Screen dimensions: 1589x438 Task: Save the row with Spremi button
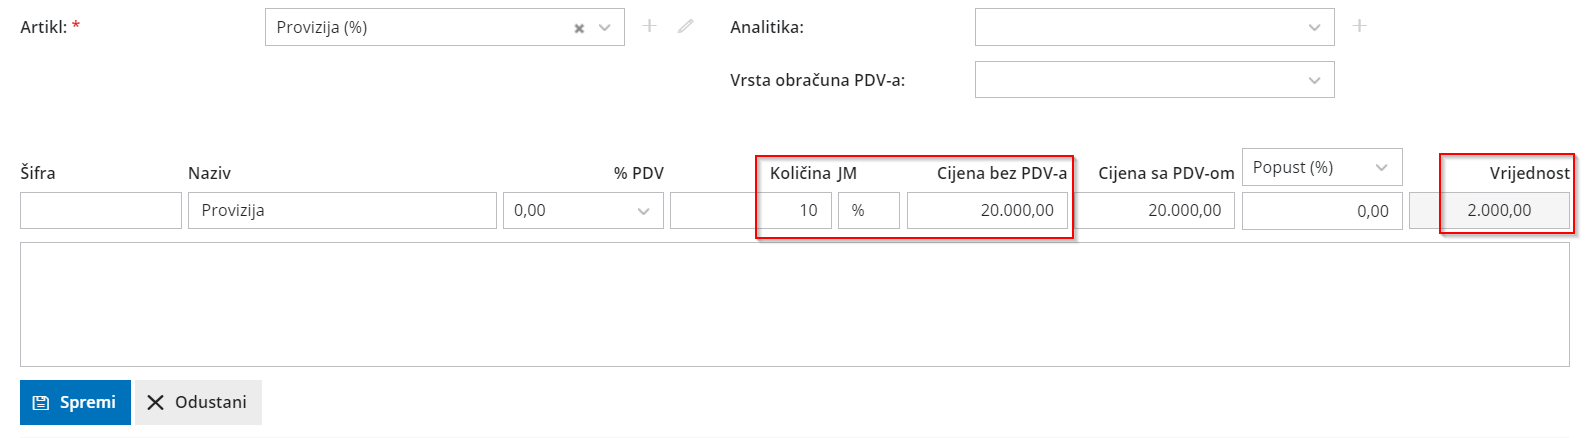(75, 402)
